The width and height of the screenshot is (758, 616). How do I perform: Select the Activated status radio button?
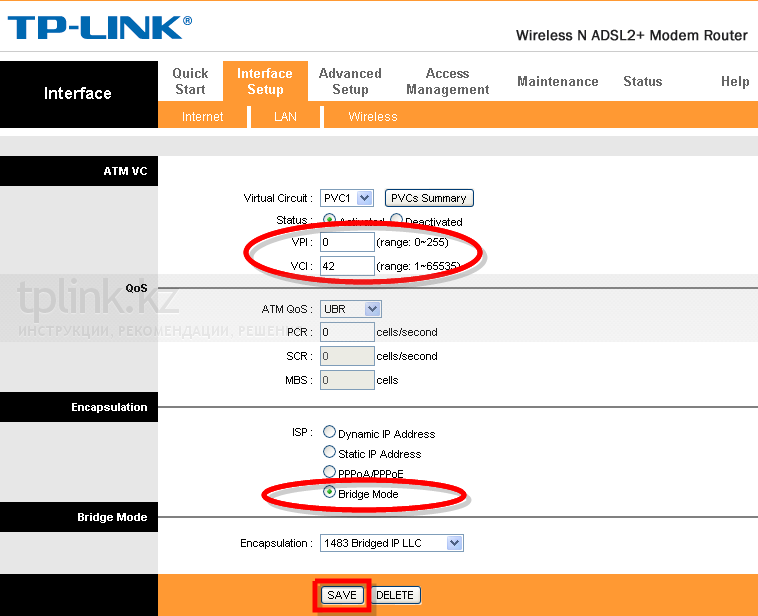(x=329, y=220)
